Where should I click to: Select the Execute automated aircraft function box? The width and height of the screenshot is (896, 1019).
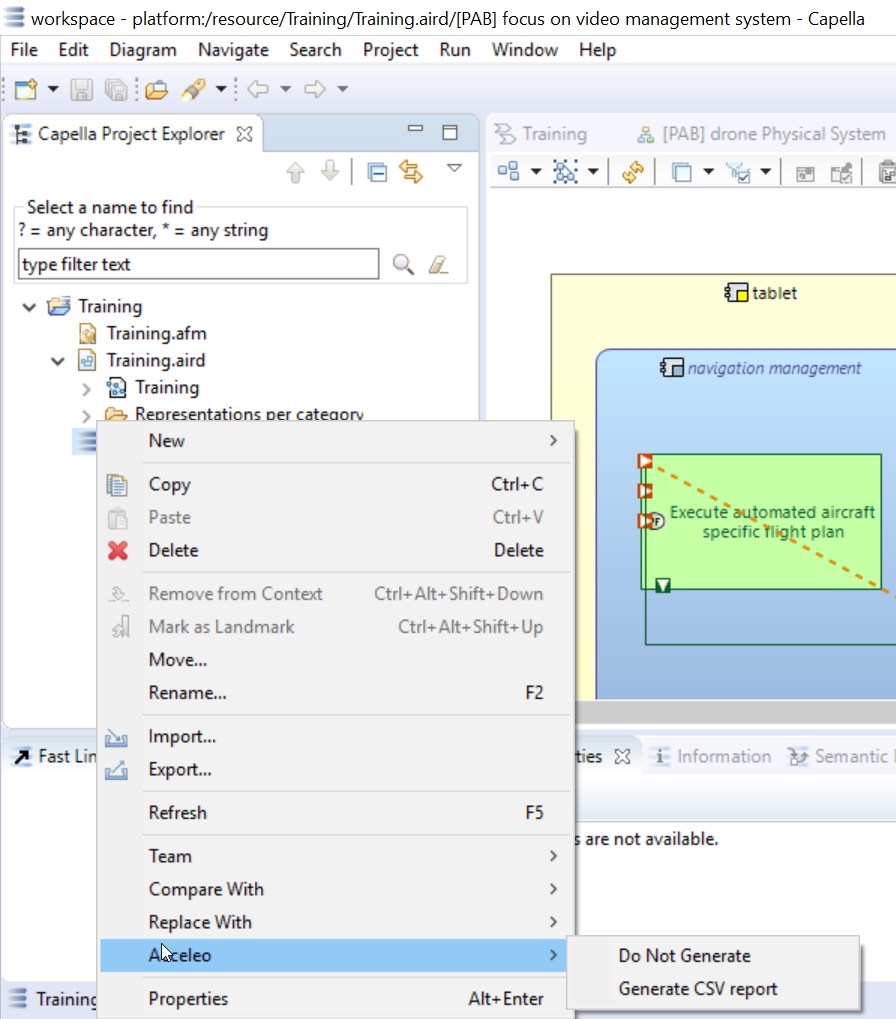[x=761, y=522]
